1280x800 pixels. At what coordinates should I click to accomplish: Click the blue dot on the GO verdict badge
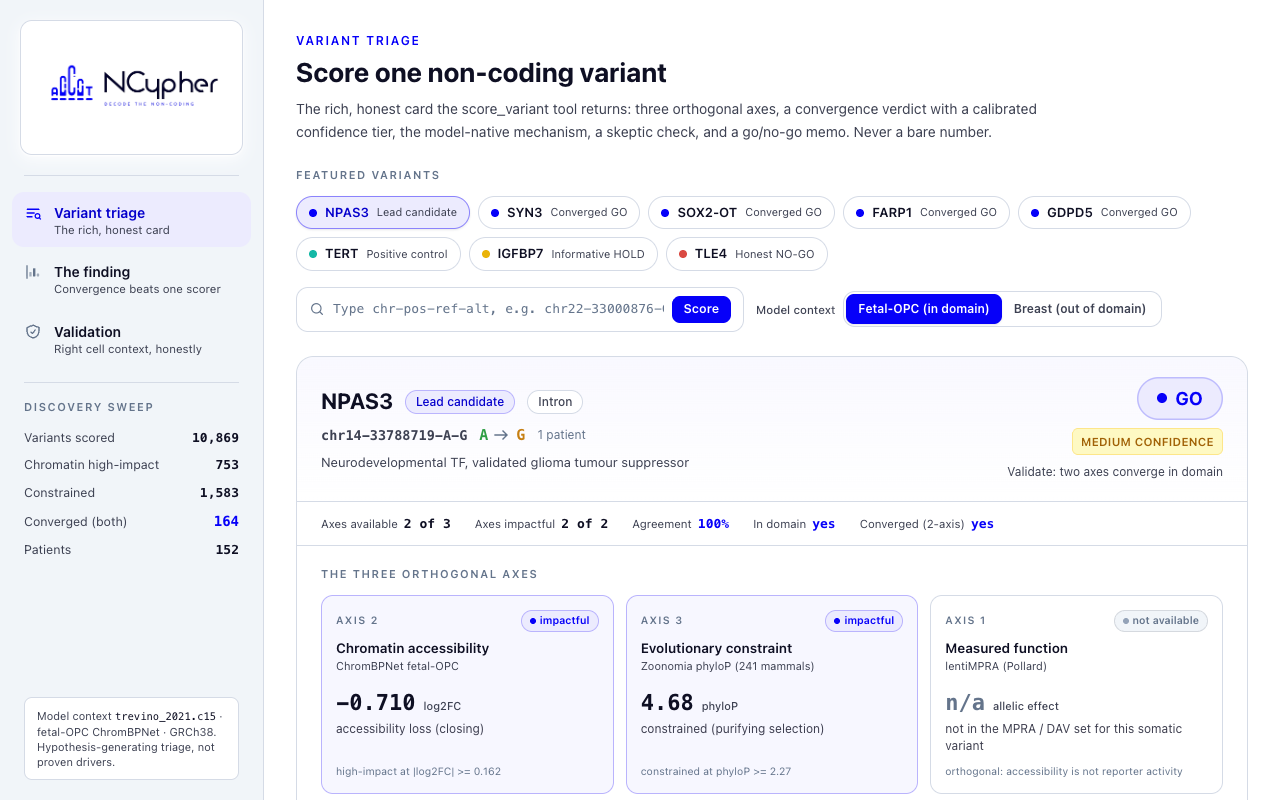click(x=1161, y=399)
